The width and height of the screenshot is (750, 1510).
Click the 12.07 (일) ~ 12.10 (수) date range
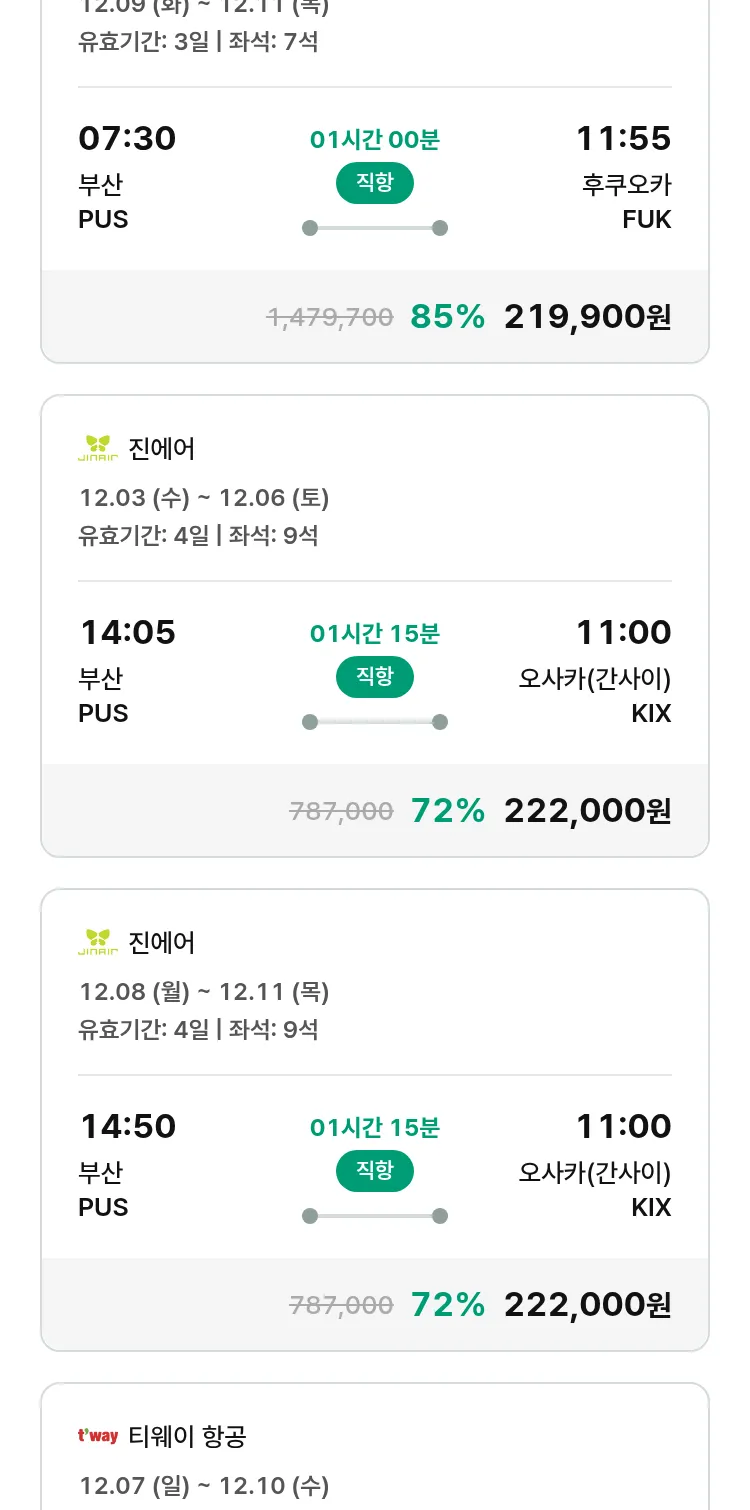pos(204,1486)
